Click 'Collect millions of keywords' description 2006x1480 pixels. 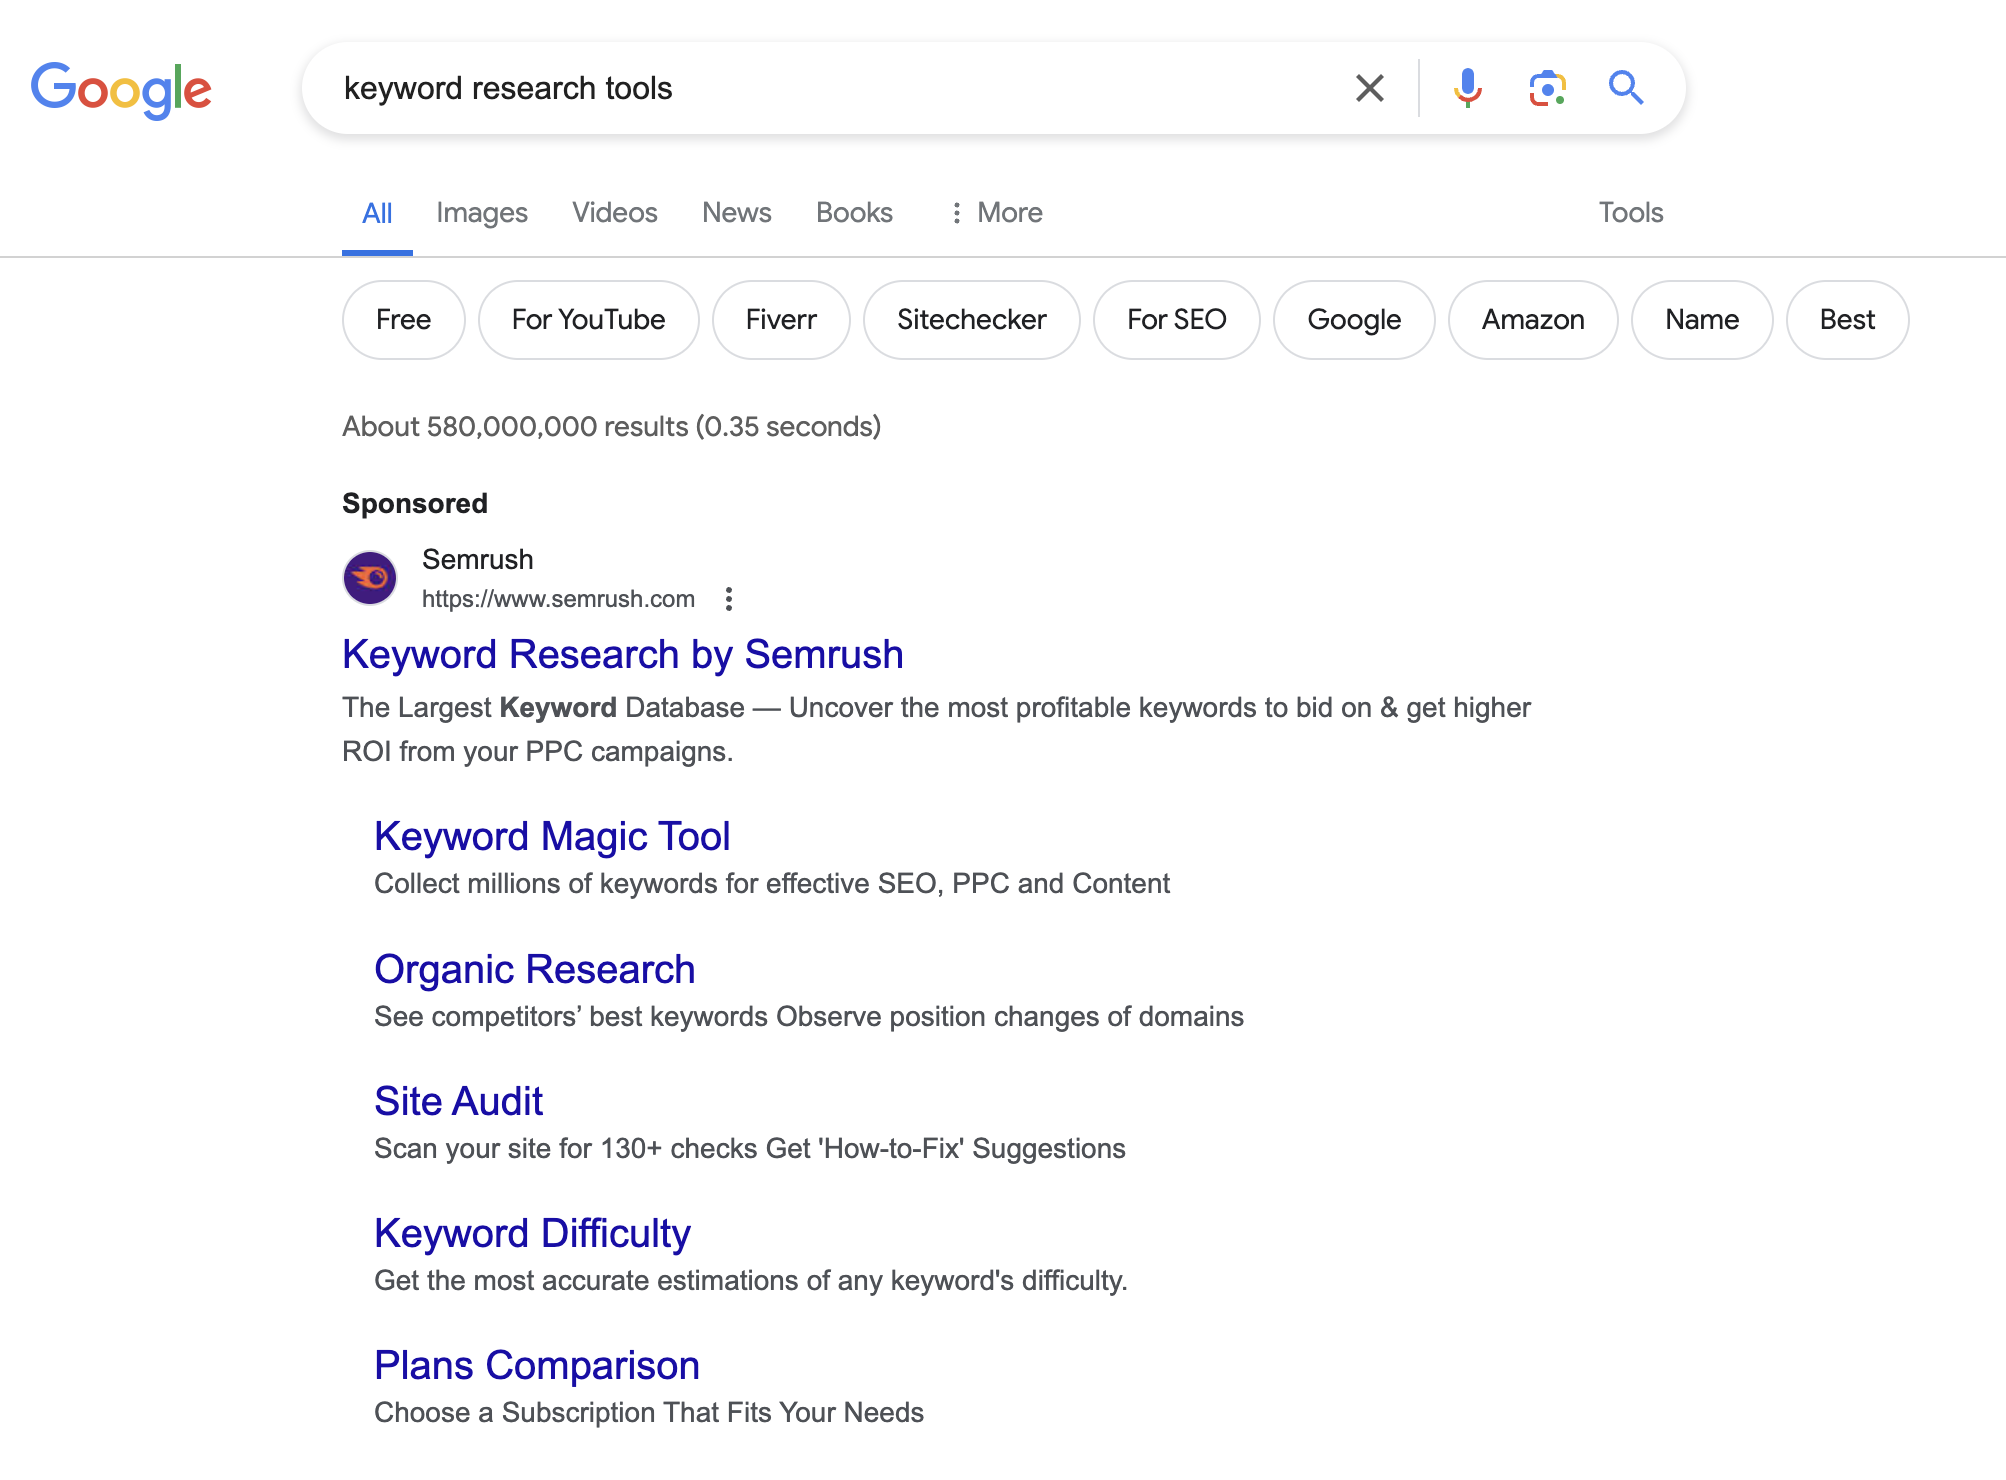[x=772, y=884]
